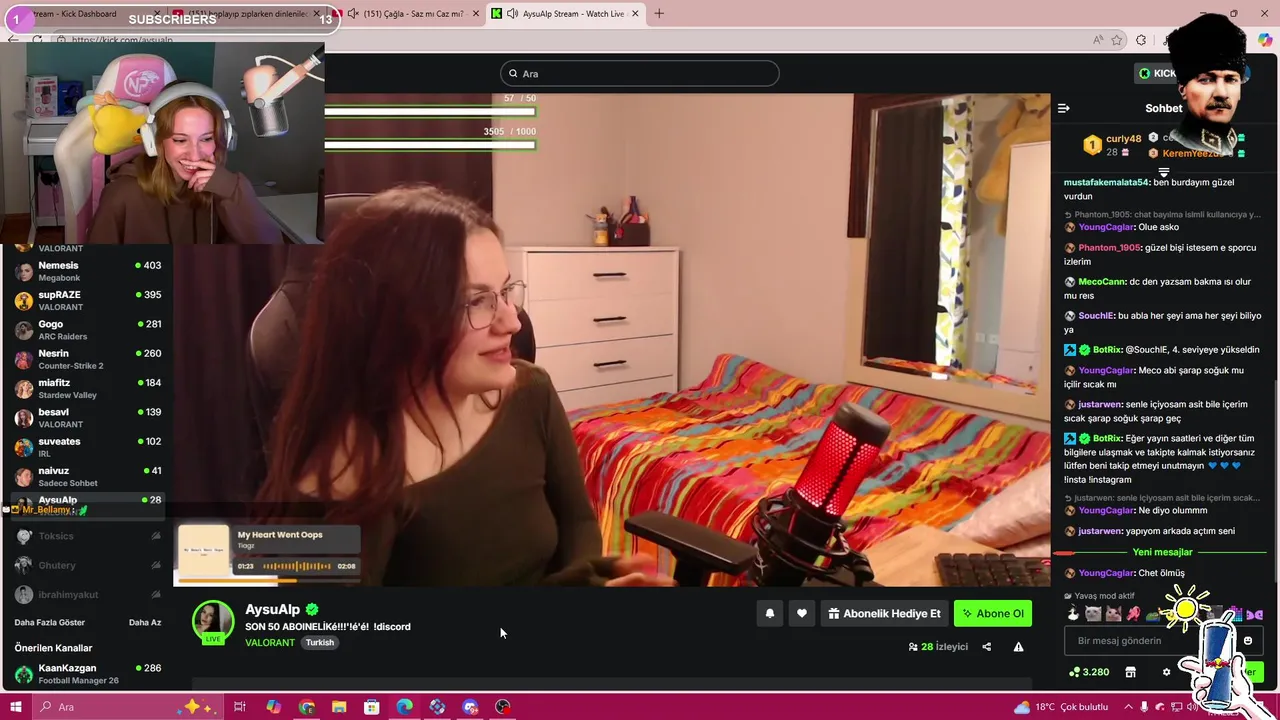Screen dimensions: 1280x720
Task: Open a new browser tab
Action: click(x=659, y=14)
